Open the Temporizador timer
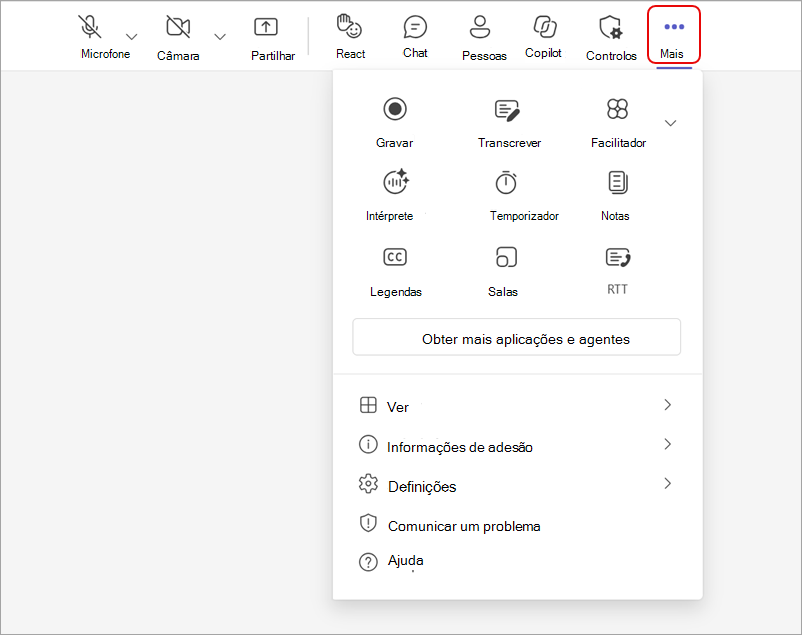 (524, 195)
